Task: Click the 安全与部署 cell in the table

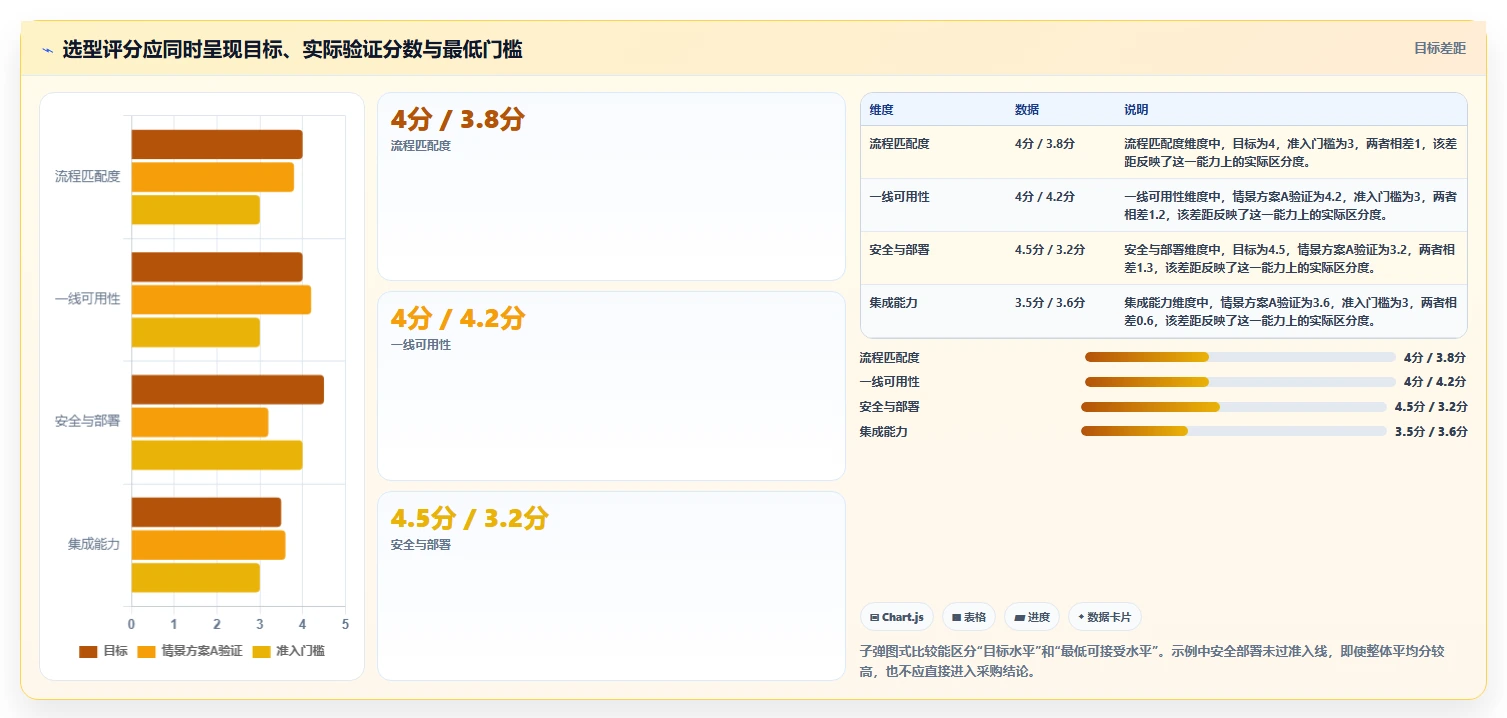Action: [899, 250]
